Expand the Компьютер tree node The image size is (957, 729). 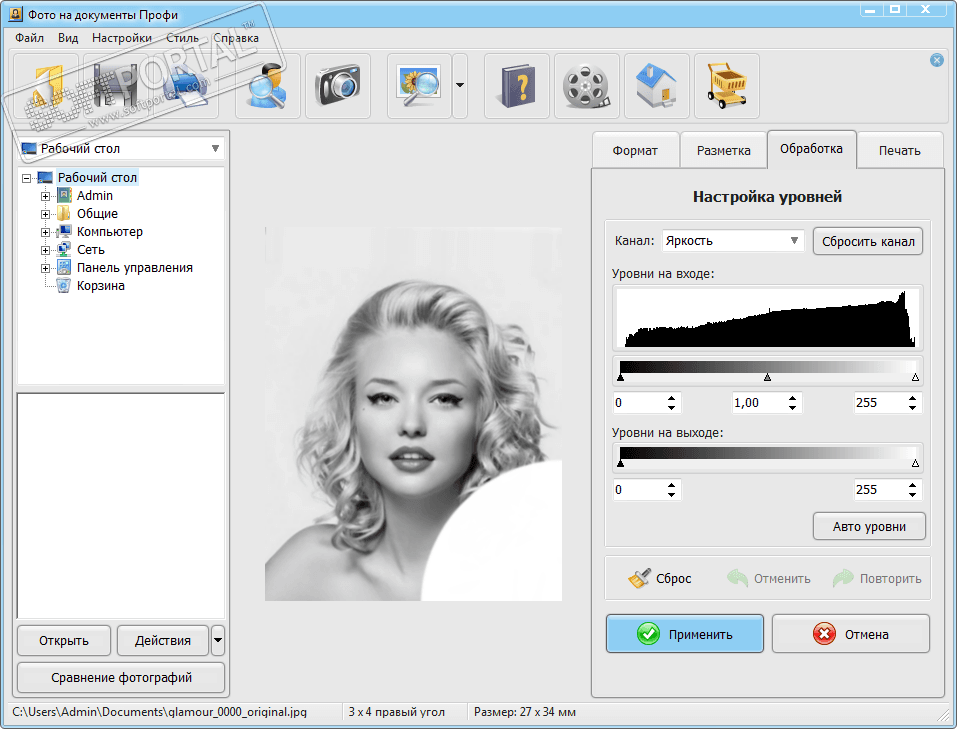pos(45,232)
